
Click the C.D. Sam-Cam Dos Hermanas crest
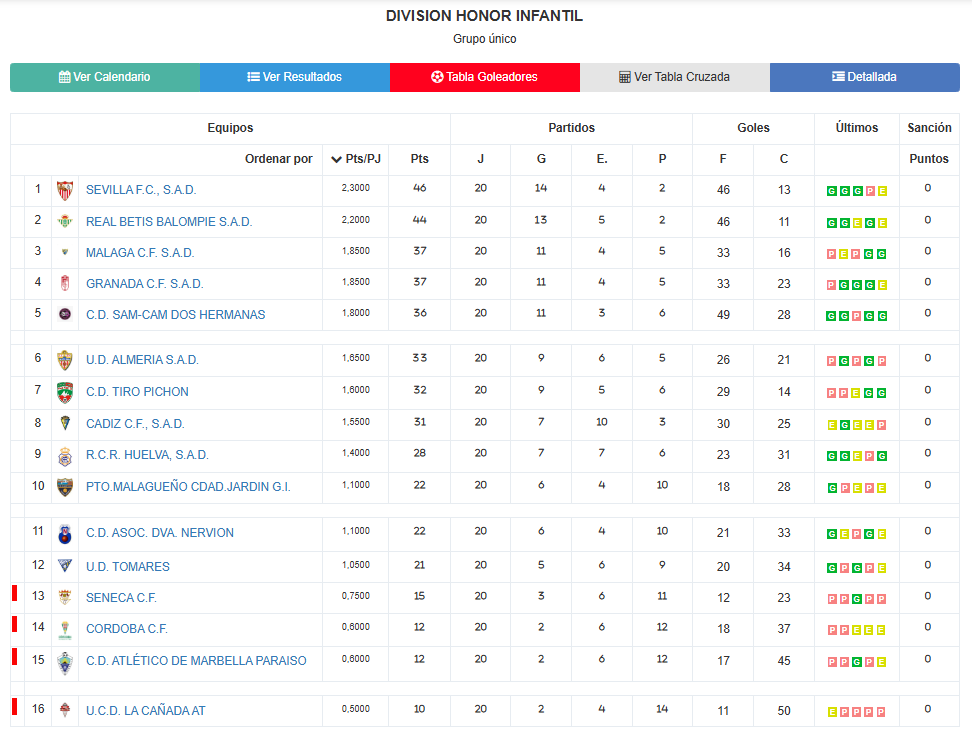tap(64, 314)
